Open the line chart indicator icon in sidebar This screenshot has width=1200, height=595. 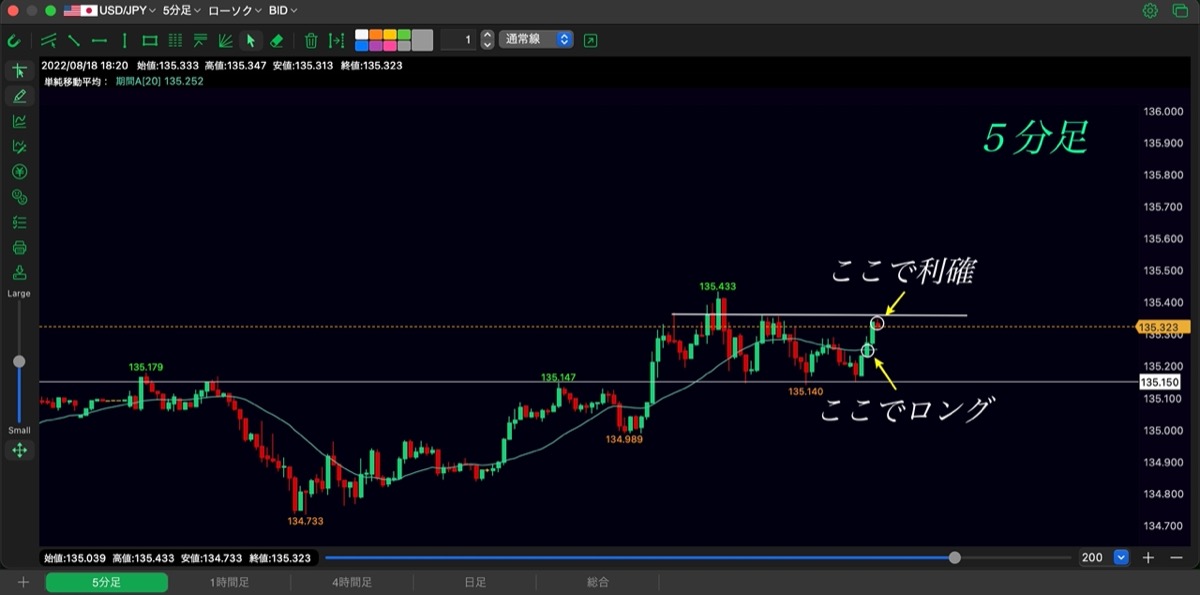[x=19, y=121]
